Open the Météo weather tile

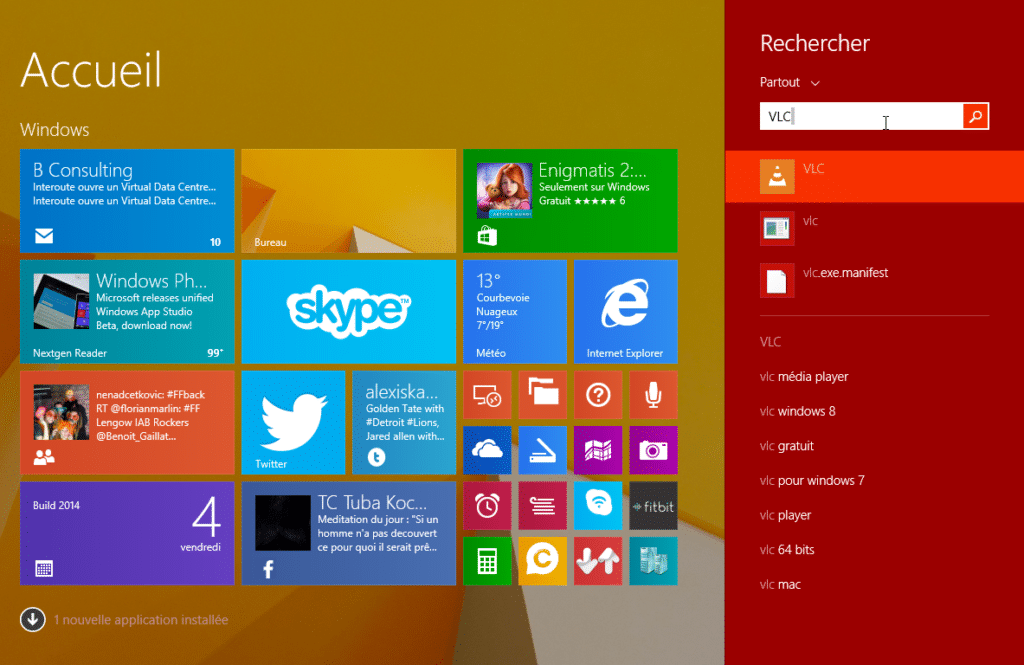coord(515,312)
